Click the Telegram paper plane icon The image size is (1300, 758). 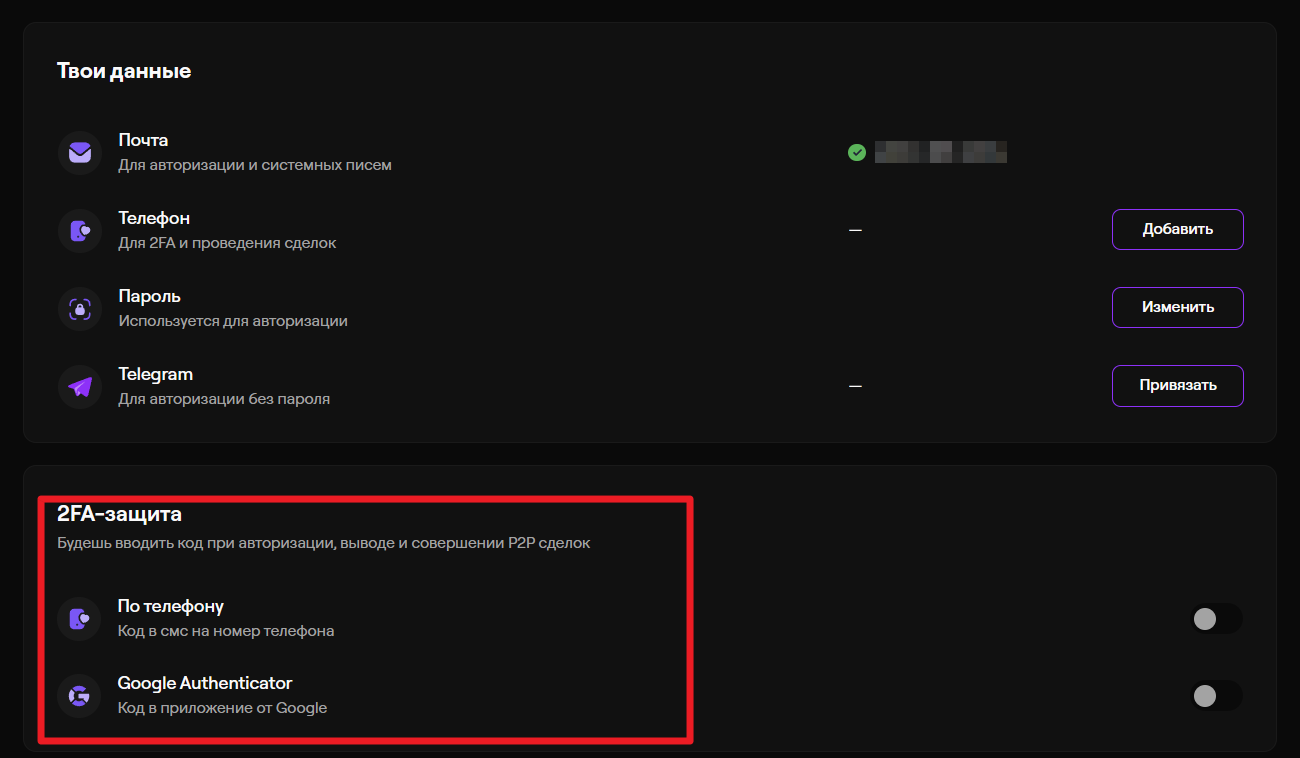(80, 387)
